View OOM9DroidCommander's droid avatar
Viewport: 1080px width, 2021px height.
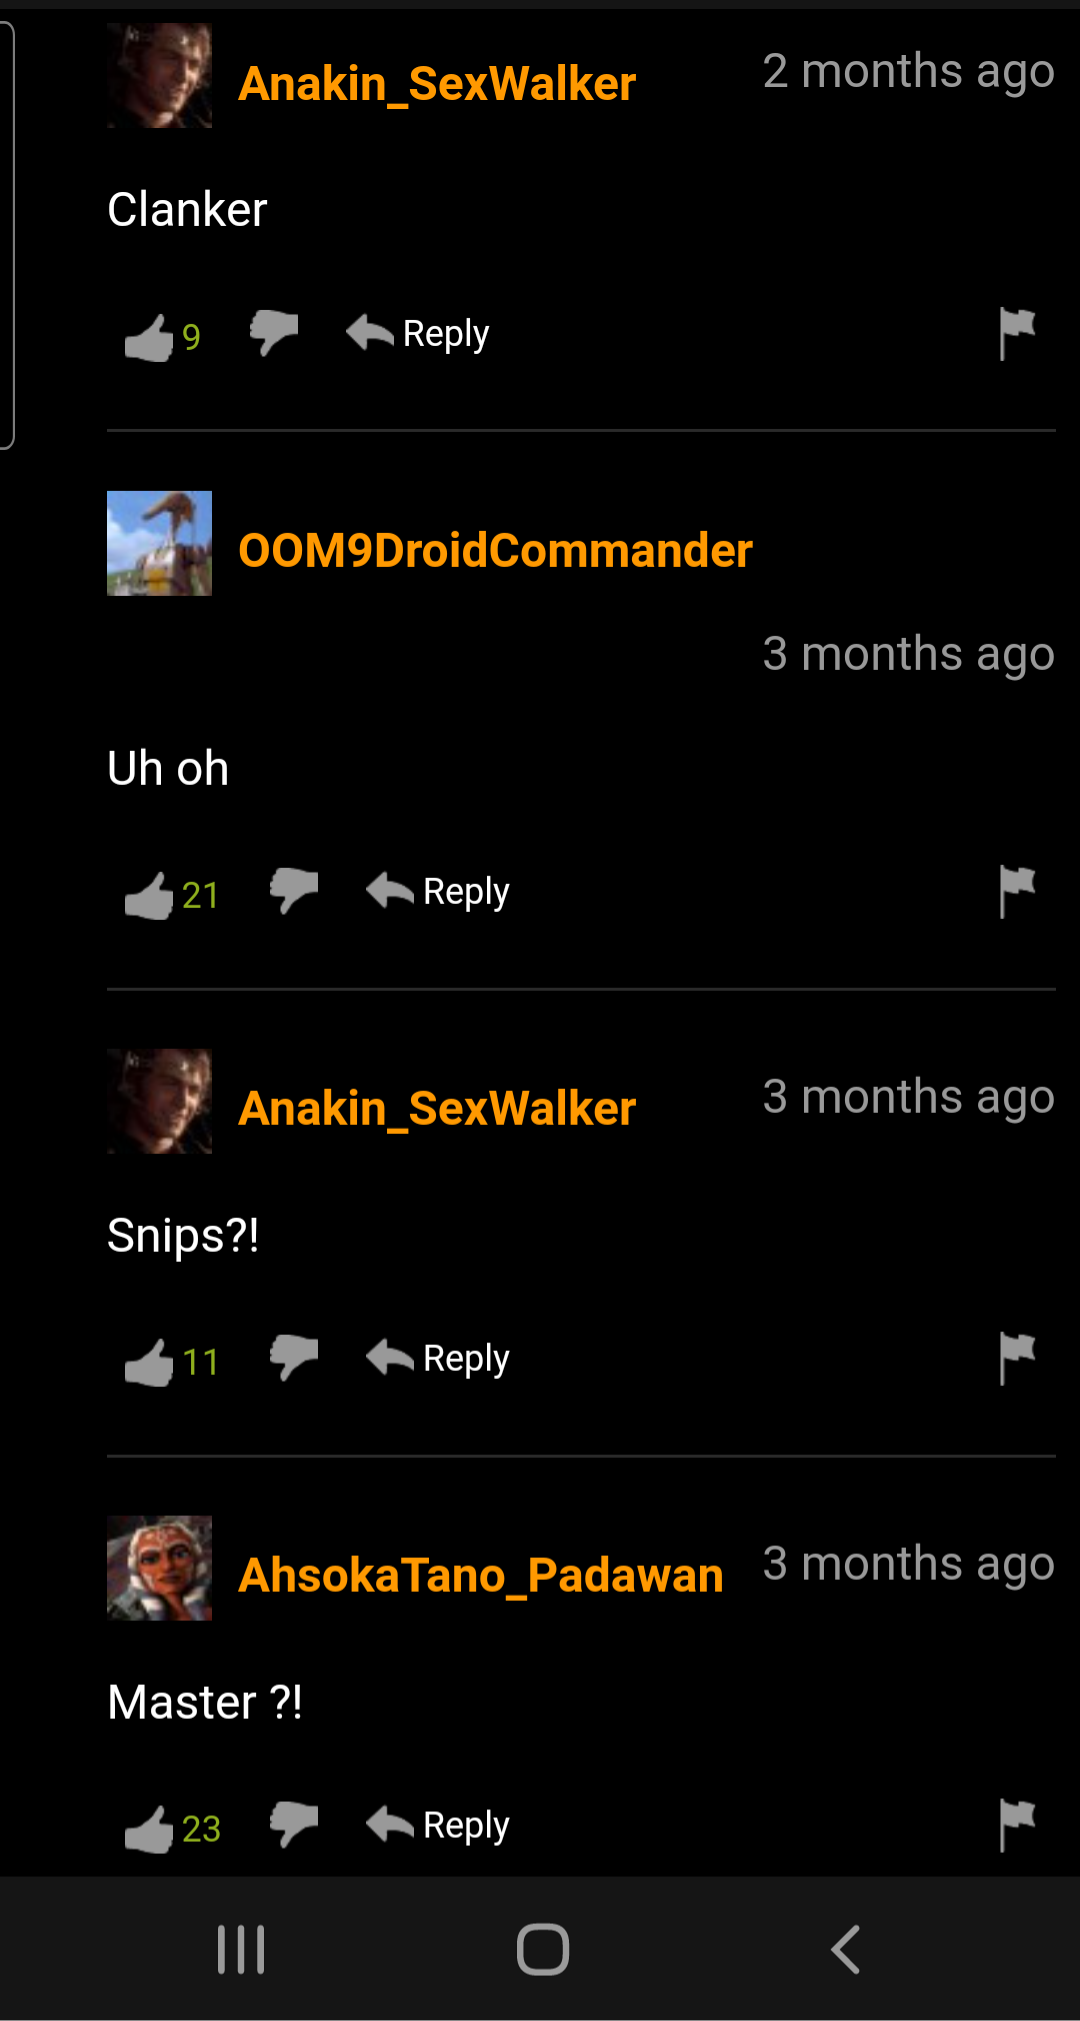[x=159, y=543]
